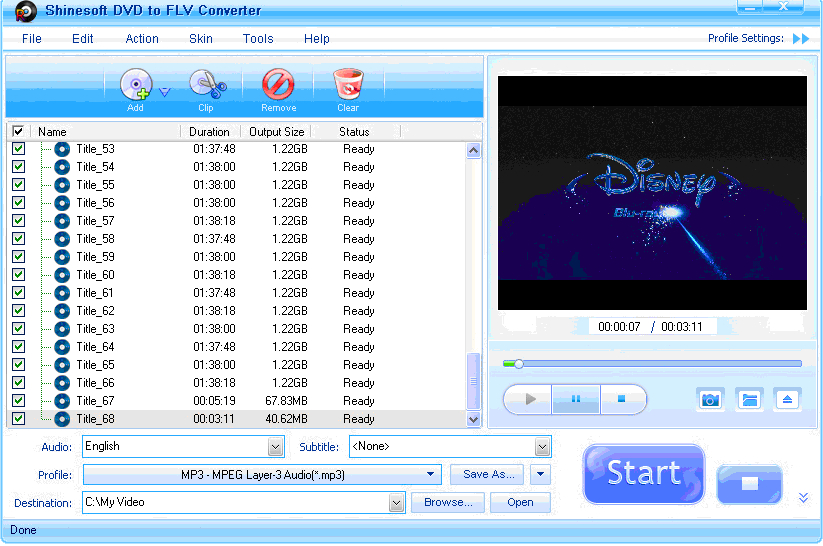Screen dimensions: 823x546
Task: Open the Edit menu
Action: [x=82, y=39]
